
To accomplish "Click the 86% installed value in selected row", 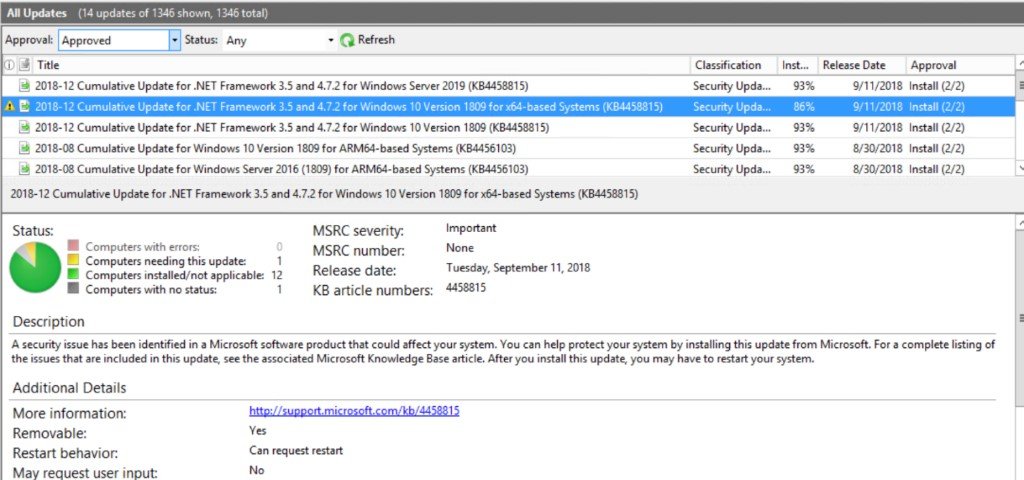I will 804,106.
